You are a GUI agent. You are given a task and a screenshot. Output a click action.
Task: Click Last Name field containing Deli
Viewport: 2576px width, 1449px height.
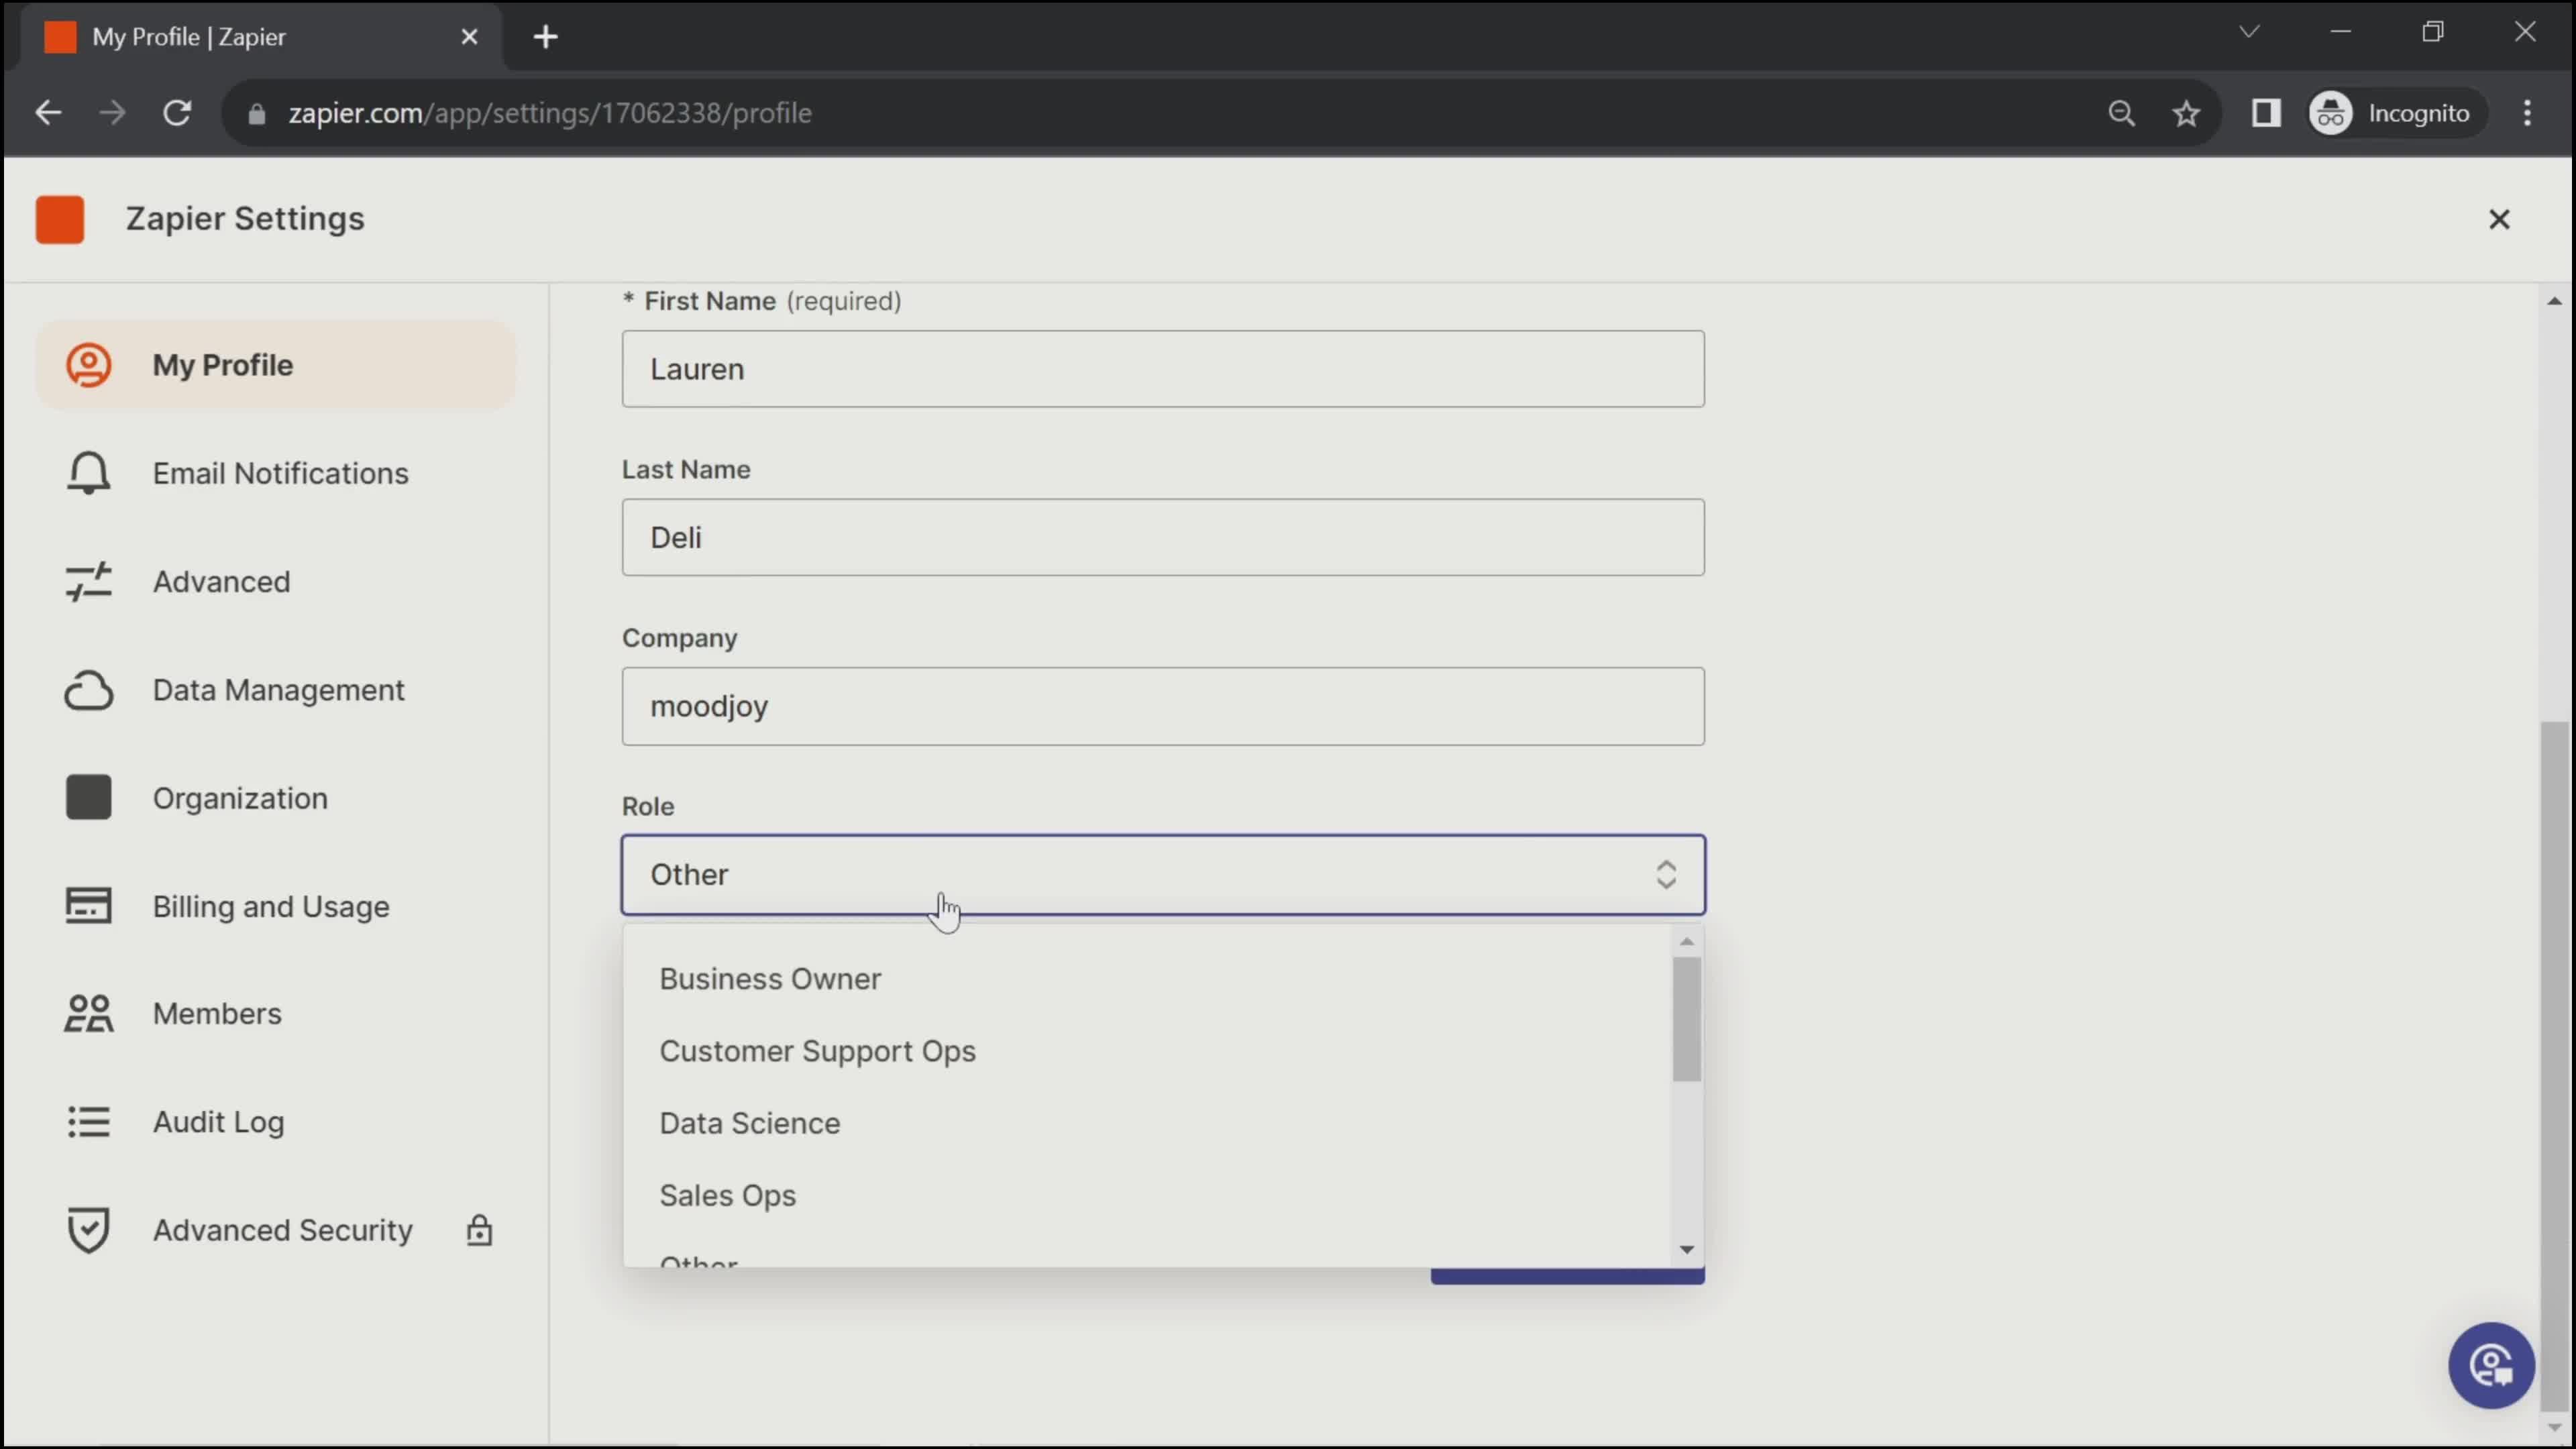[1163, 537]
